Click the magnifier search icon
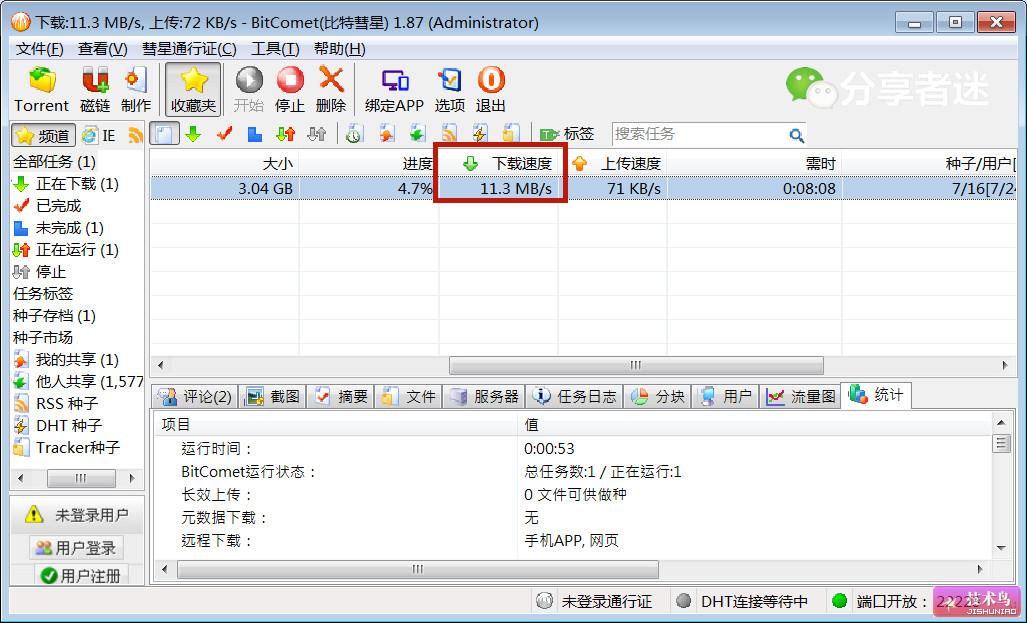The width and height of the screenshot is (1027, 623). (796, 136)
